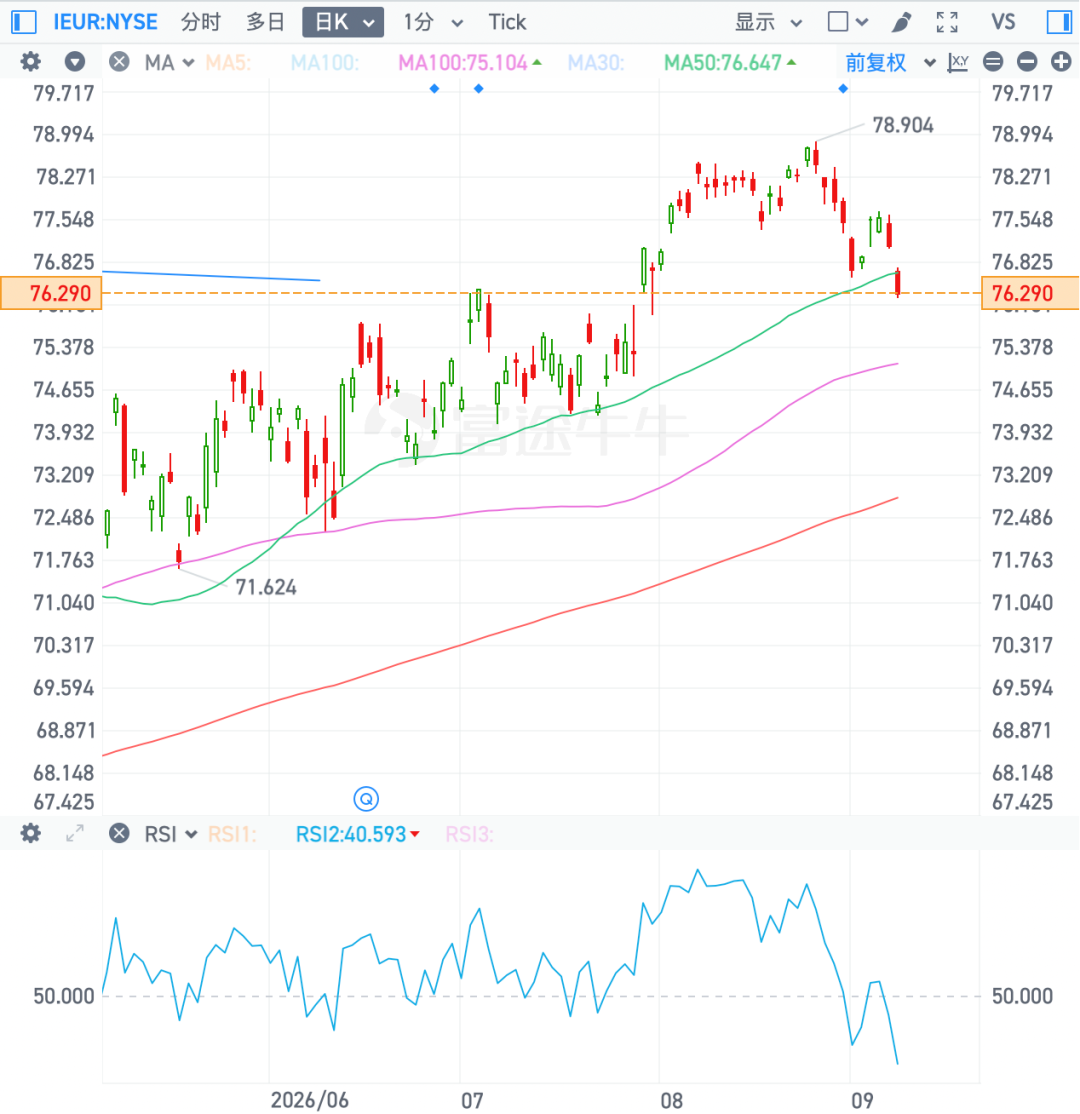This screenshot has width=1080, height=1114.
Task: Toggle MA5 line visibility
Action: [x=228, y=63]
